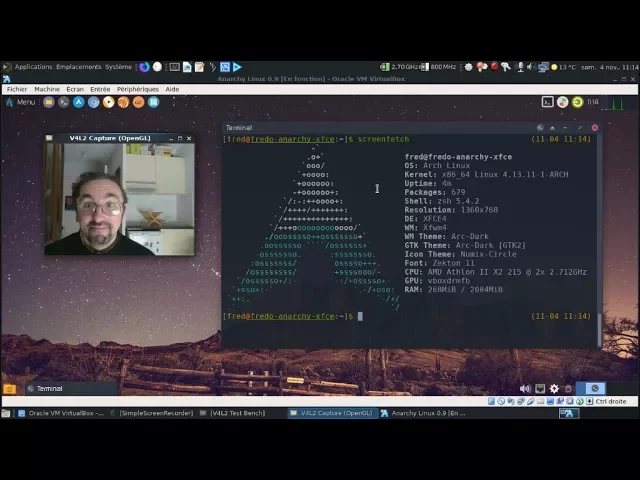Click the round colorful icon in guest right panel

pyautogui.click(x=562, y=102)
